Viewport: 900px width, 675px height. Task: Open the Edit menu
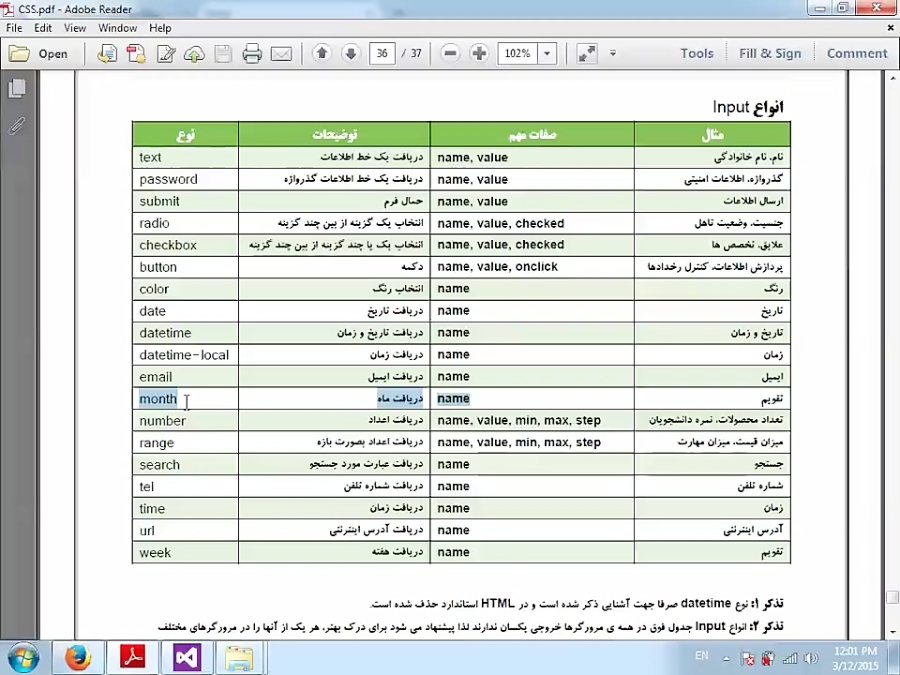(42, 28)
